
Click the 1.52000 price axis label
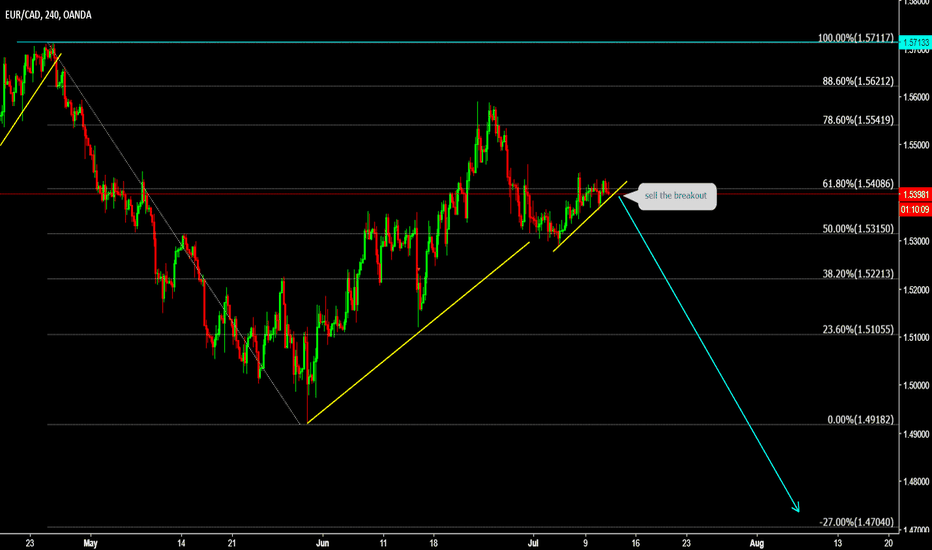915,290
